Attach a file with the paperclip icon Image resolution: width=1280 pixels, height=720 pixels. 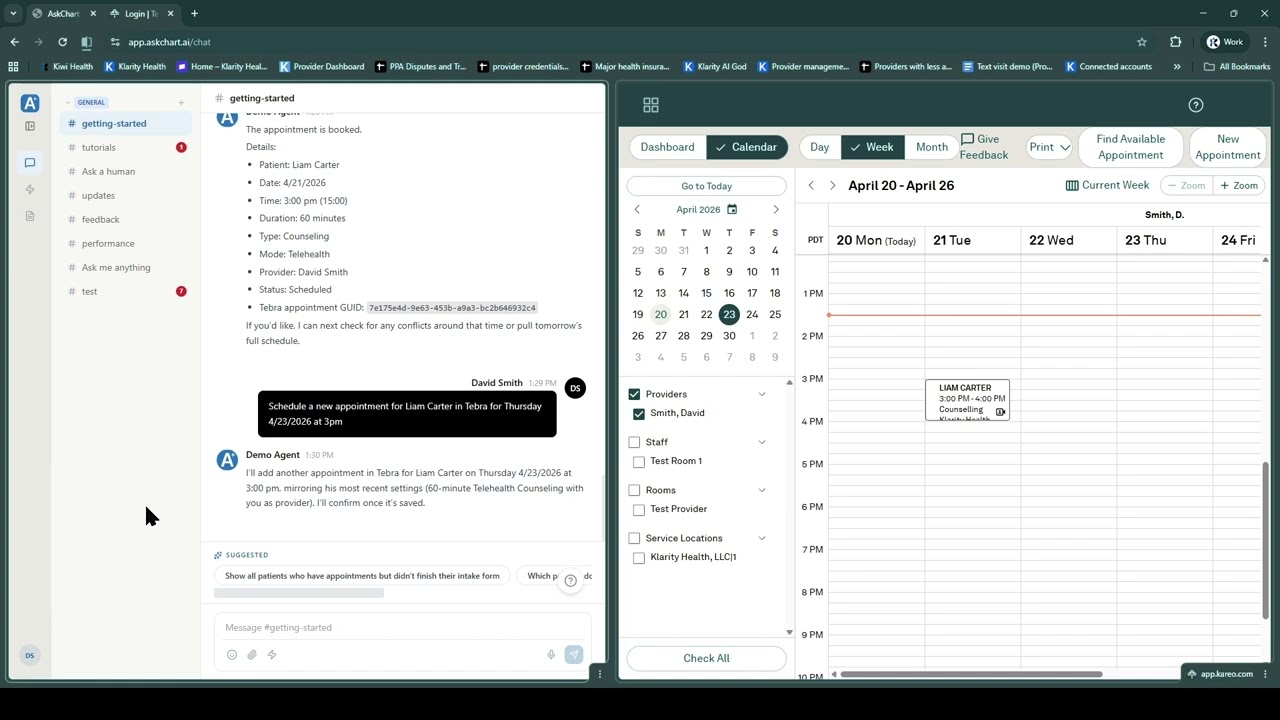(252, 655)
